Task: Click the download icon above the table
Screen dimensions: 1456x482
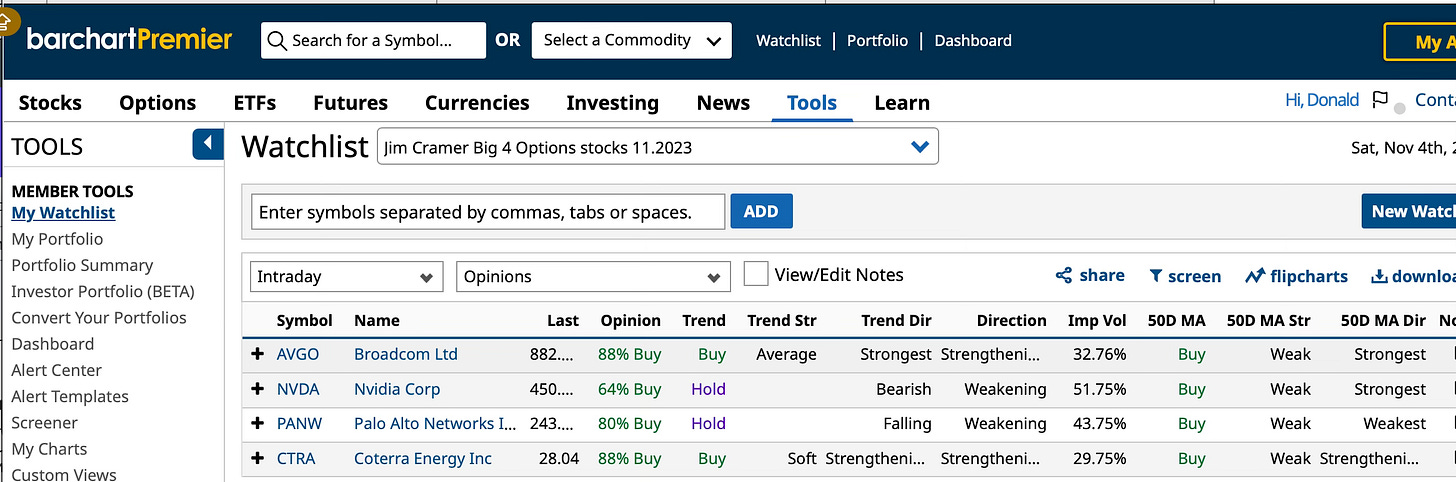Action: (1379, 276)
